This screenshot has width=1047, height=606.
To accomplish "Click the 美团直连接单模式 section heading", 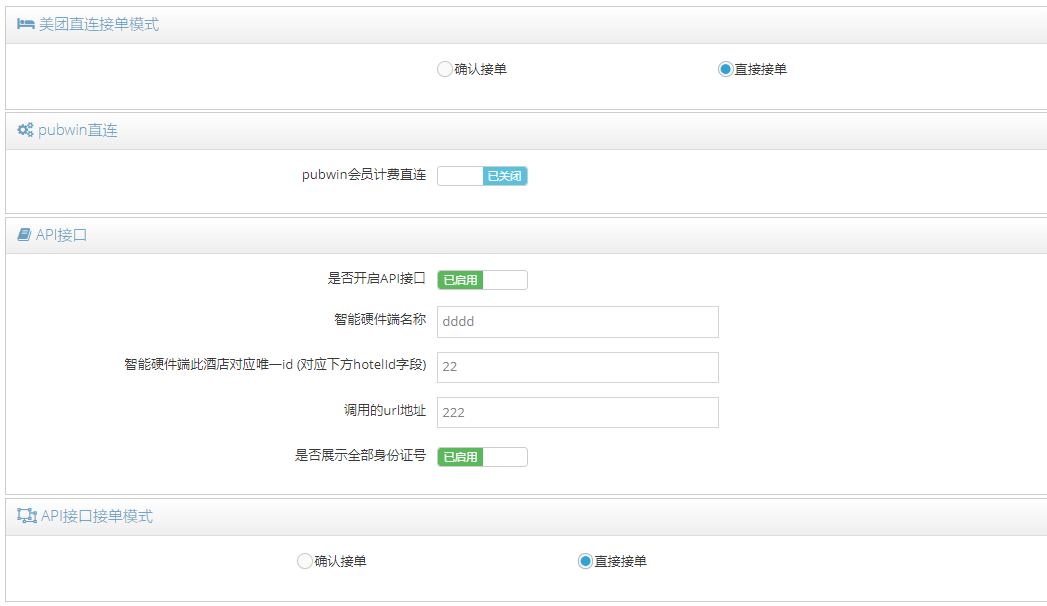I will click(x=99, y=24).
